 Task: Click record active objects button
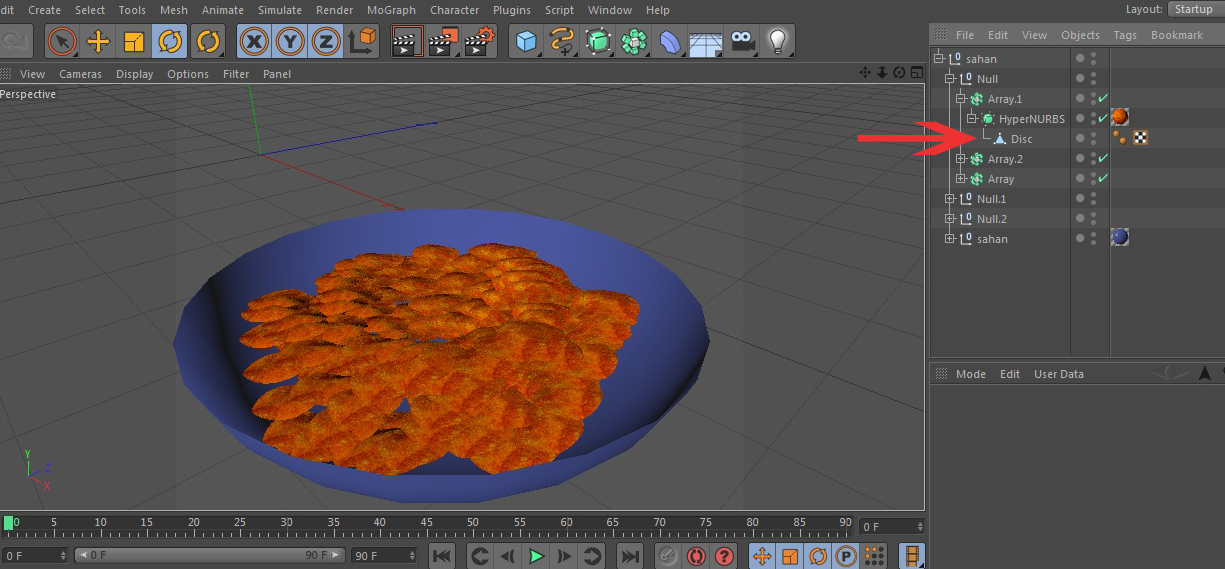point(669,556)
